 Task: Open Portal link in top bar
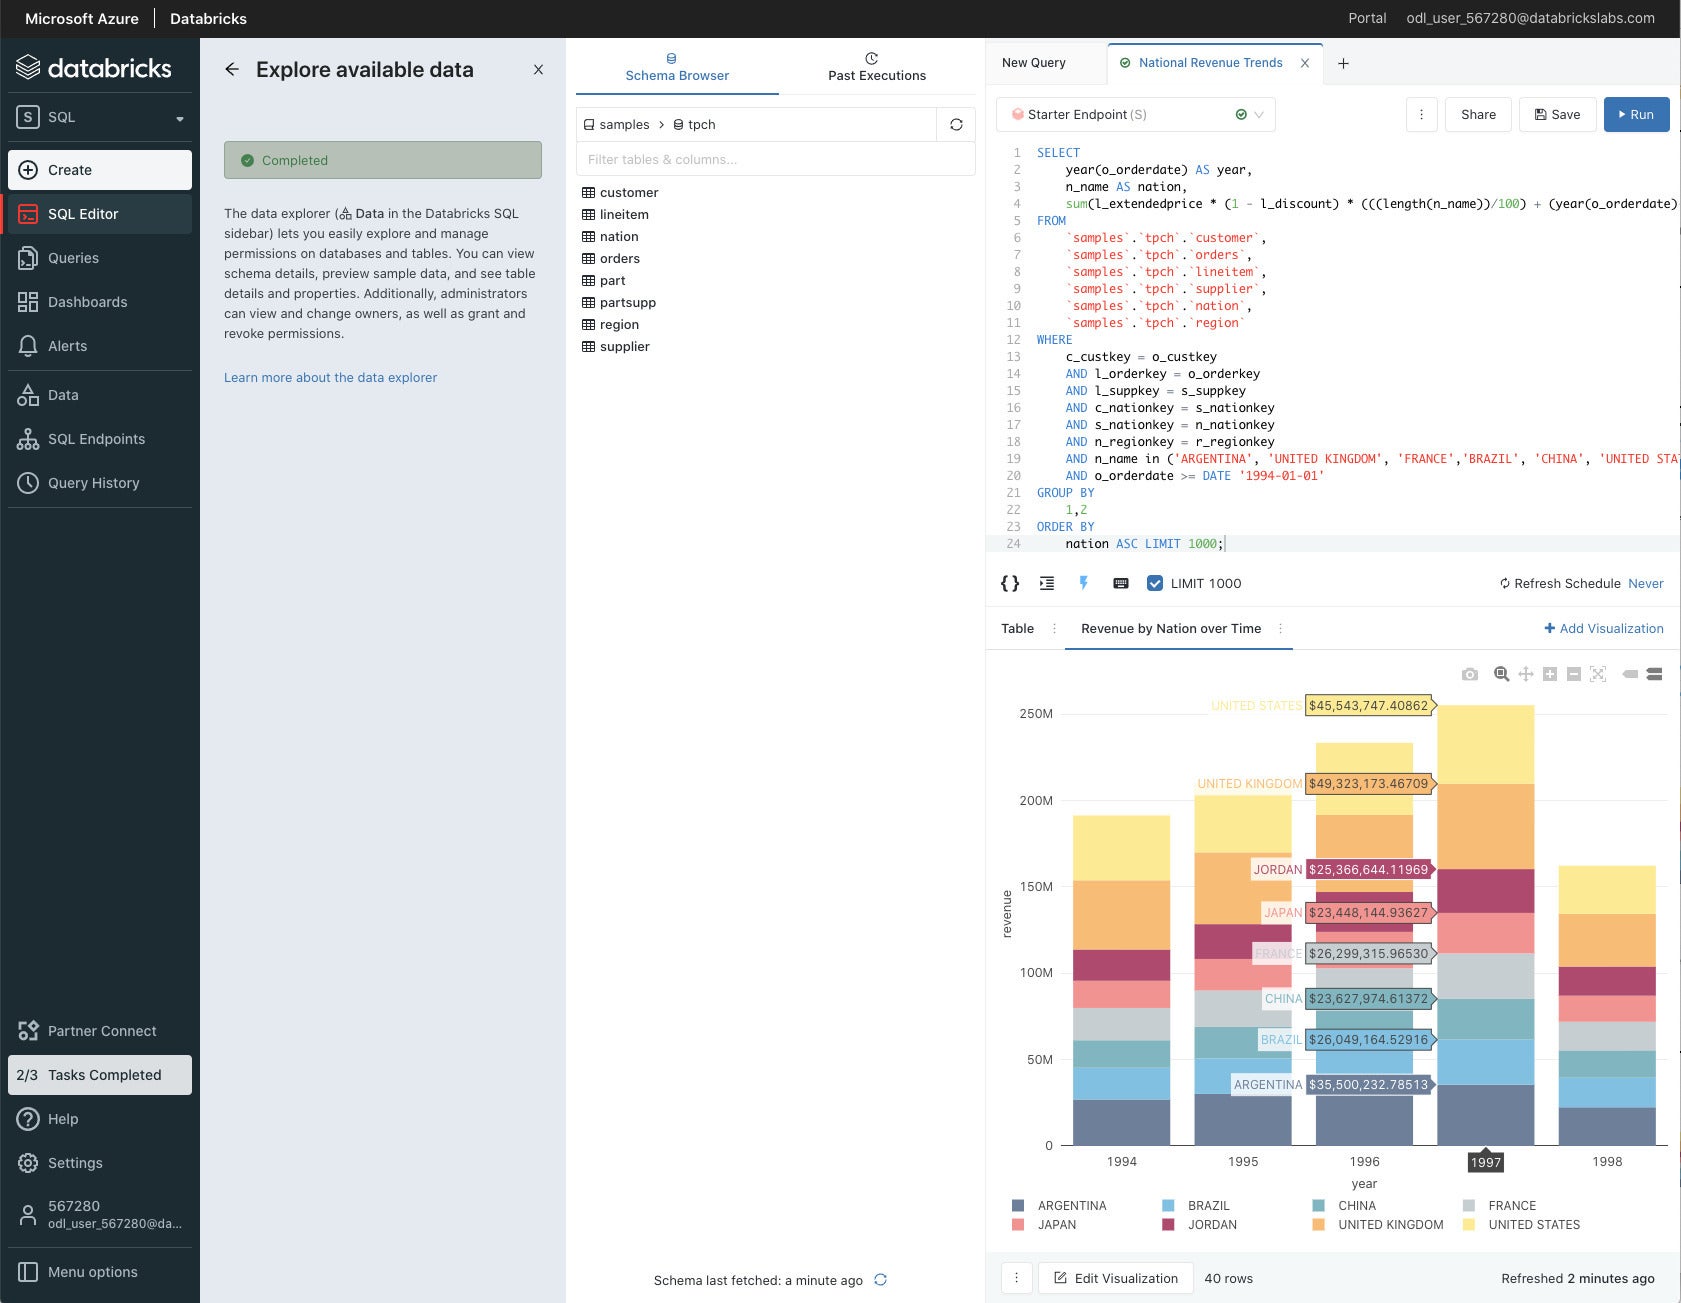1367,18
